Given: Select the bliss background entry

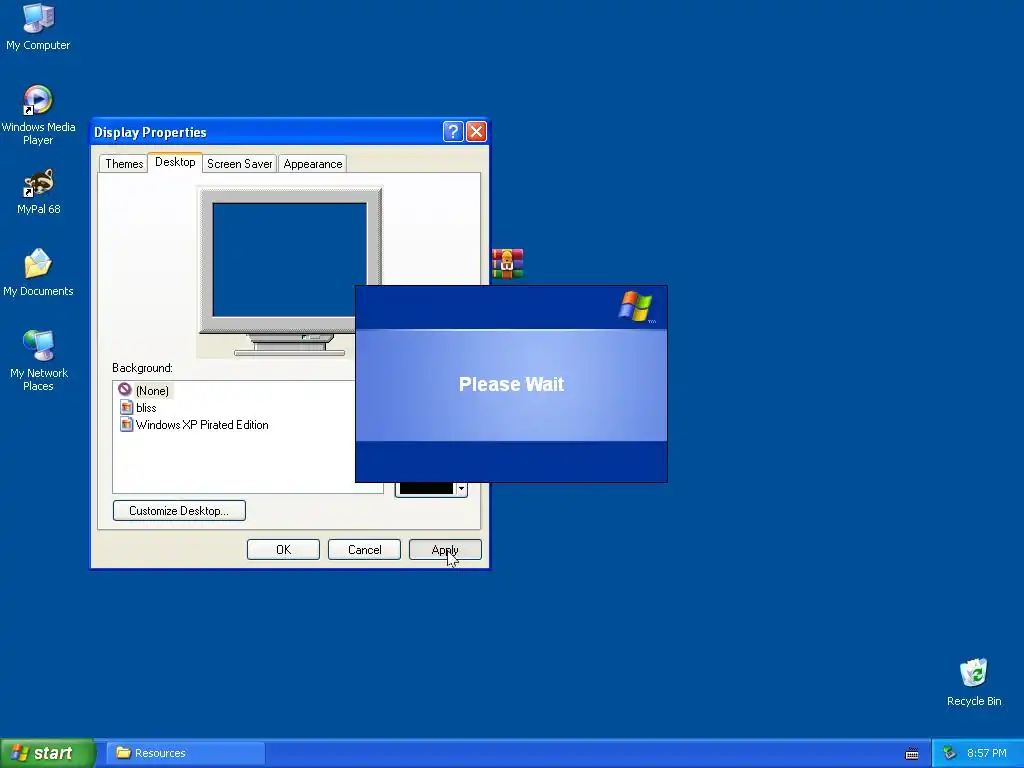Looking at the screenshot, I should click(x=146, y=408).
